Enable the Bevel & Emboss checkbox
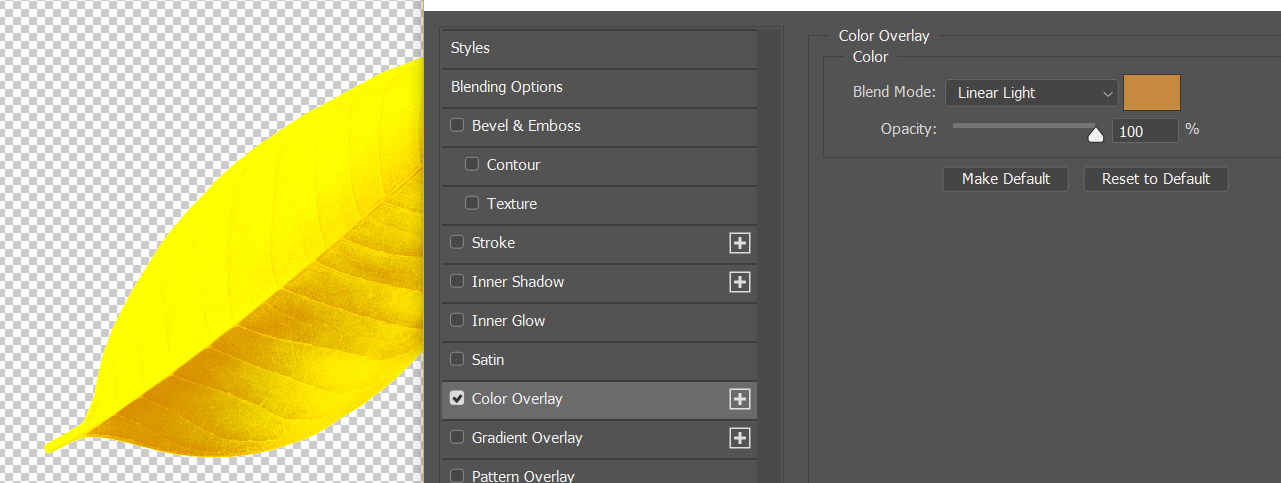Screen dimensions: 1281x483 point(457,126)
